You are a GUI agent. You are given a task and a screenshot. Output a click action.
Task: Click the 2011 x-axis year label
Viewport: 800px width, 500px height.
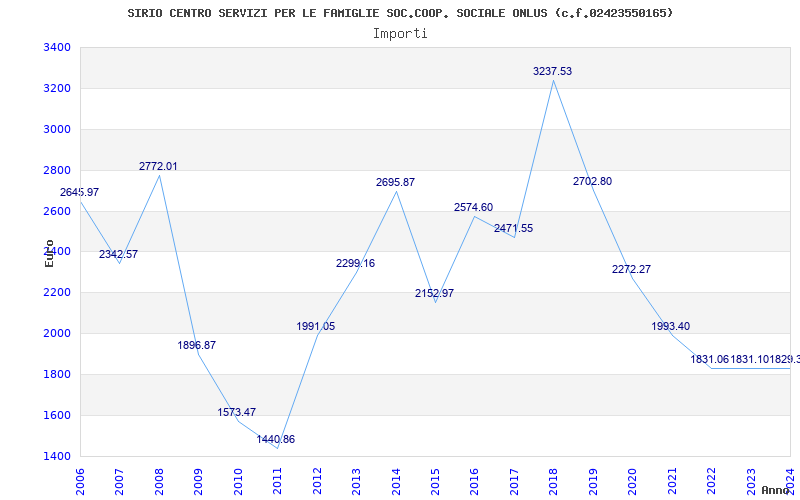click(277, 481)
